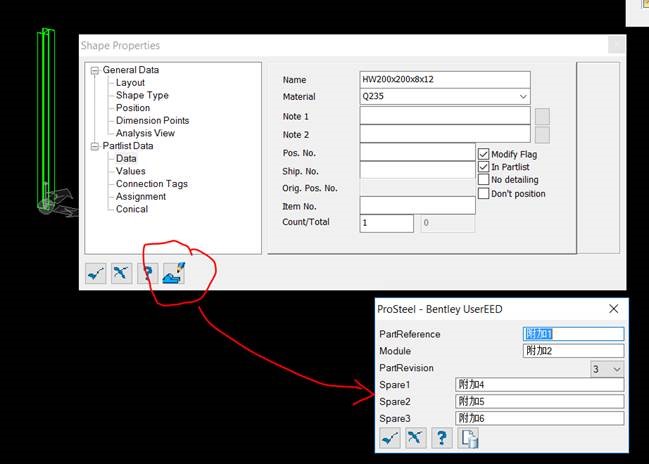Select Conical tree item
Viewport: 649px width, 464px height.
[132, 209]
